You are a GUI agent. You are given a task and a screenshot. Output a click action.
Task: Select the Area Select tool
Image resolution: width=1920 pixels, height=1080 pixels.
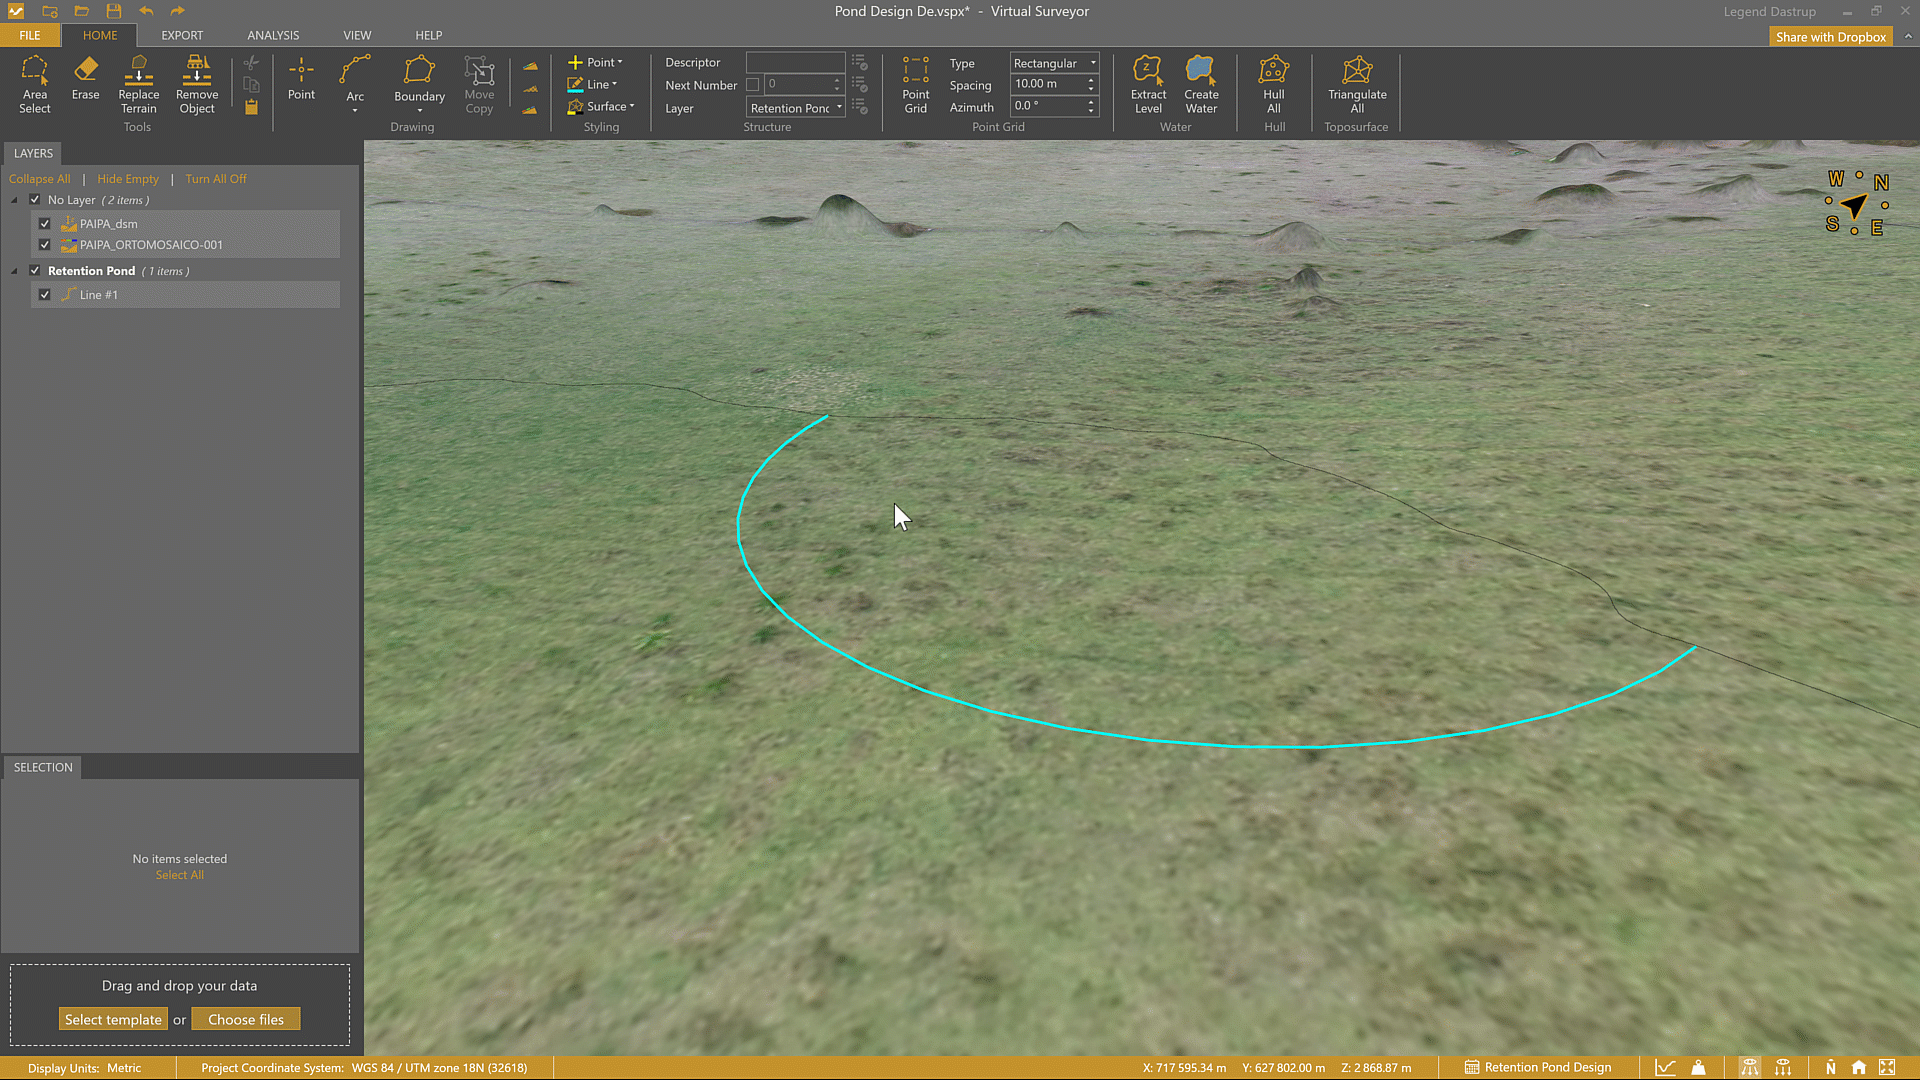pyautogui.click(x=34, y=84)
